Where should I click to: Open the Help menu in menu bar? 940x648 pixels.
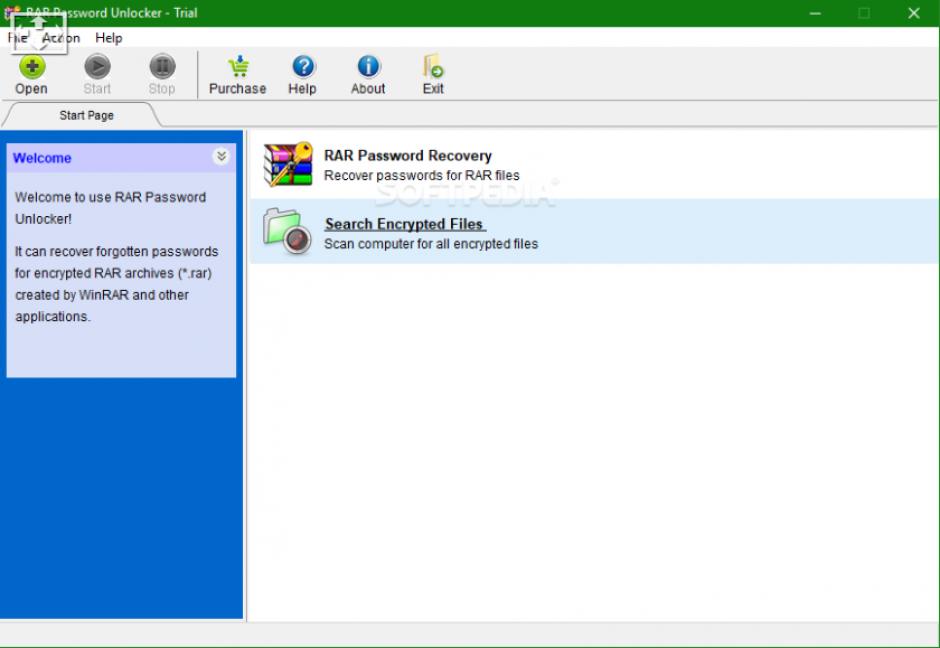109,38
